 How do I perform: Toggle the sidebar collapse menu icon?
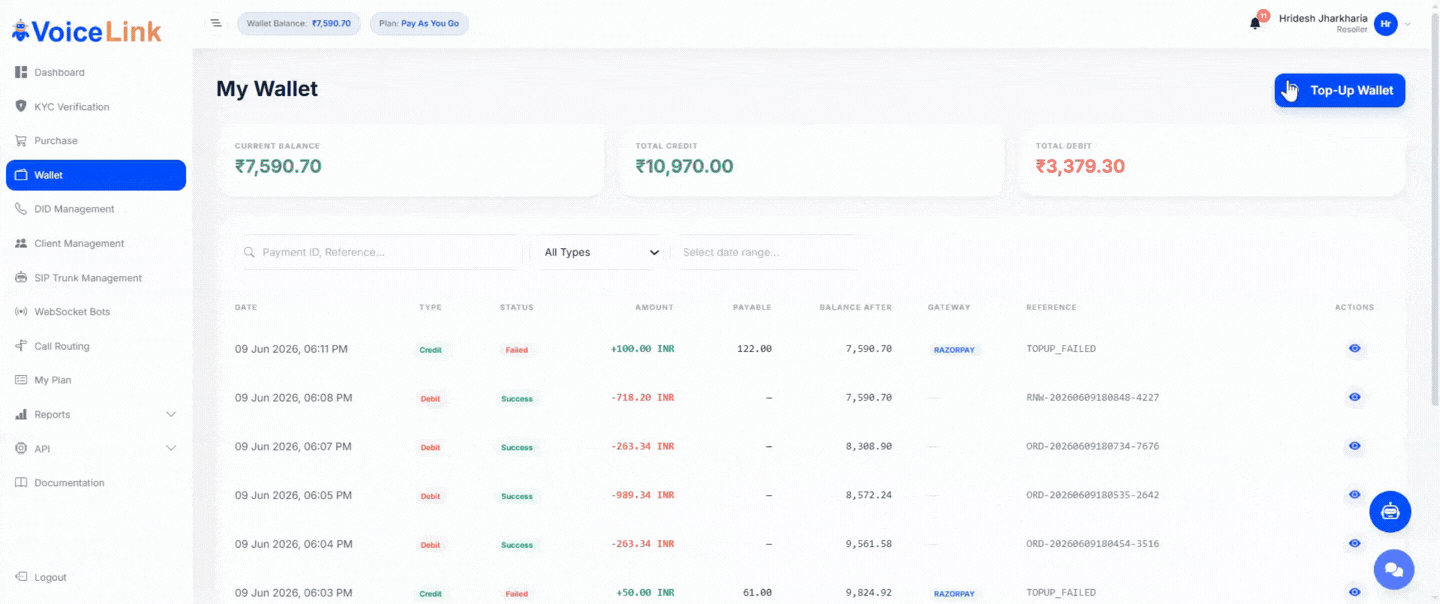click(x=216, y=23)
